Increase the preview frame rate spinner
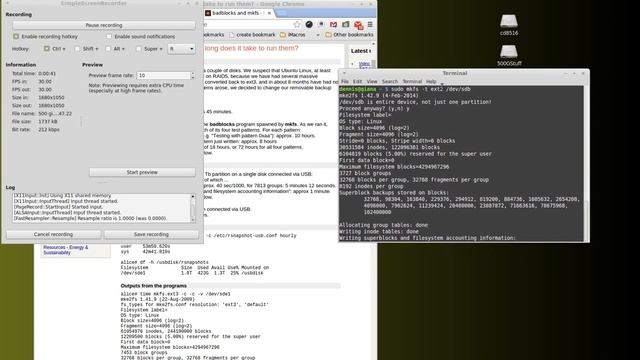640x360 pixels. point(193,73)
